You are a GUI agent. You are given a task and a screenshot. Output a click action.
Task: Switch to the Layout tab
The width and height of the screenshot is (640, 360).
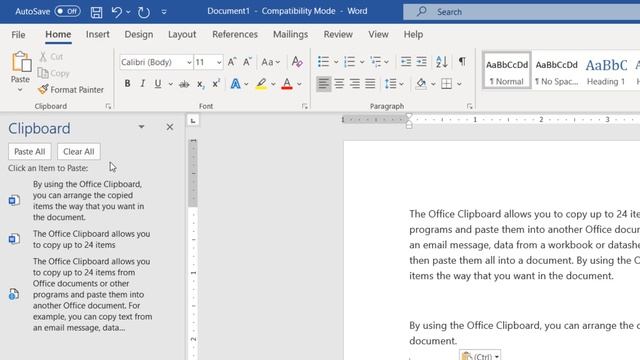[182, 34]
